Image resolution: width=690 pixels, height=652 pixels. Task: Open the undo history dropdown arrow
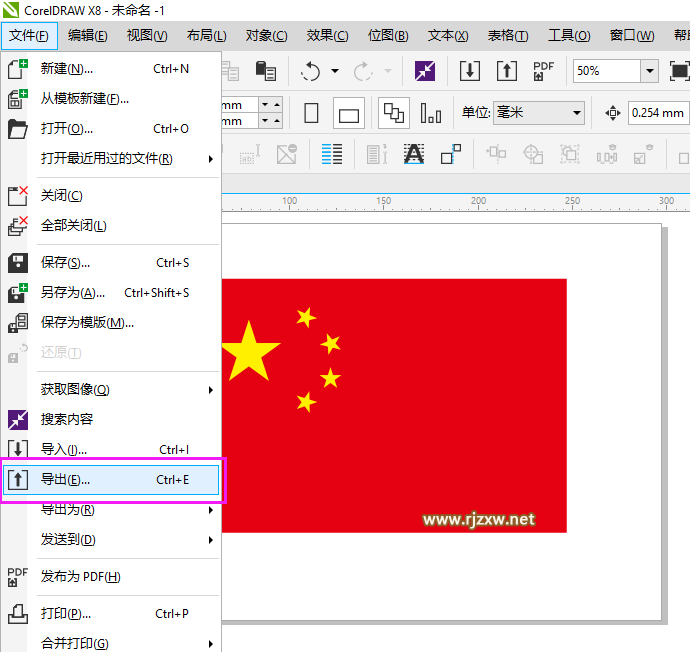click(x=335, y=71)
